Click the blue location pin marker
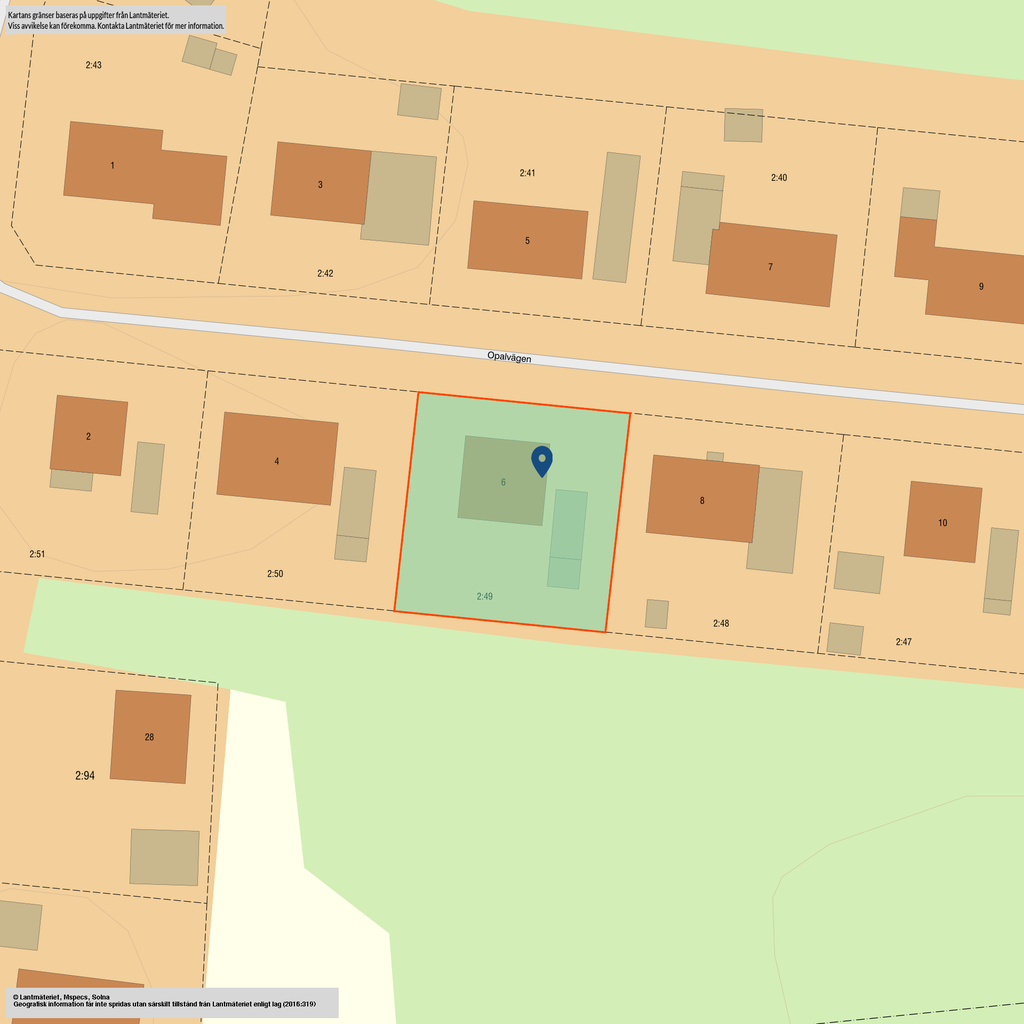This screenshot has width=1024, height=1024. pos(542,460)
